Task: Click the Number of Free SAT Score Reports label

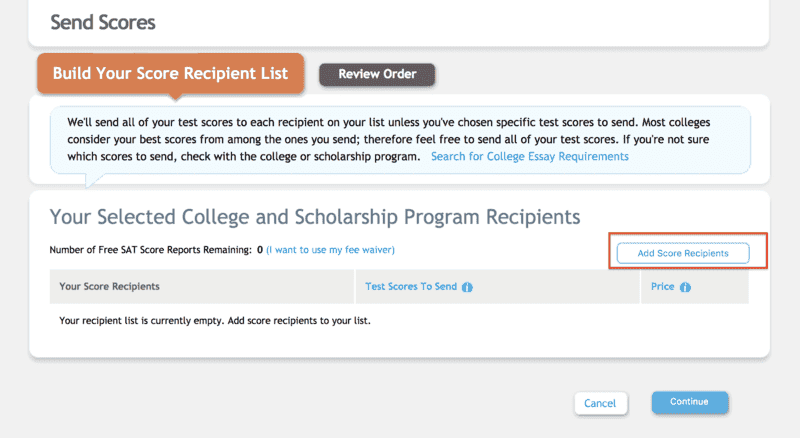Action: tap(150, 250)
